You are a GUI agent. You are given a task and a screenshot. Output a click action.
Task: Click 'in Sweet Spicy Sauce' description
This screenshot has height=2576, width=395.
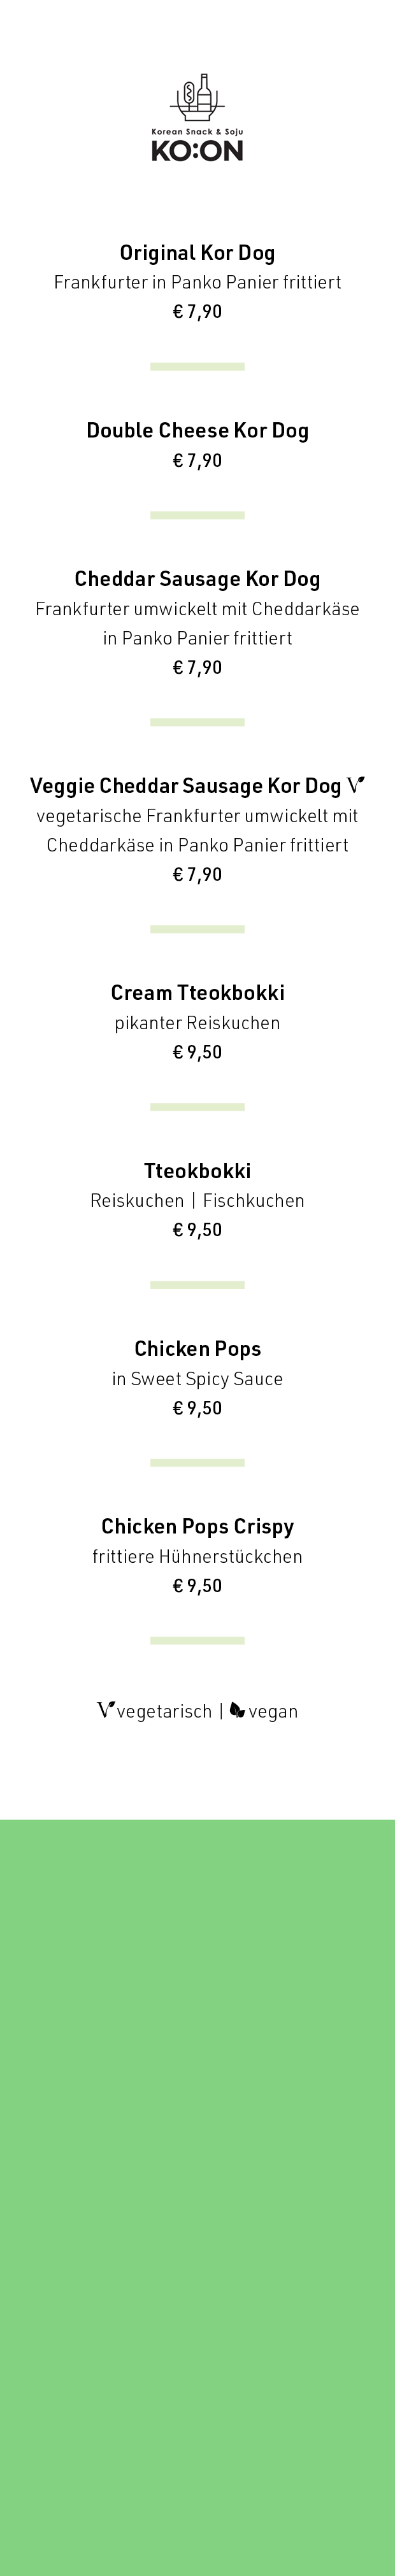point(197,1379)
